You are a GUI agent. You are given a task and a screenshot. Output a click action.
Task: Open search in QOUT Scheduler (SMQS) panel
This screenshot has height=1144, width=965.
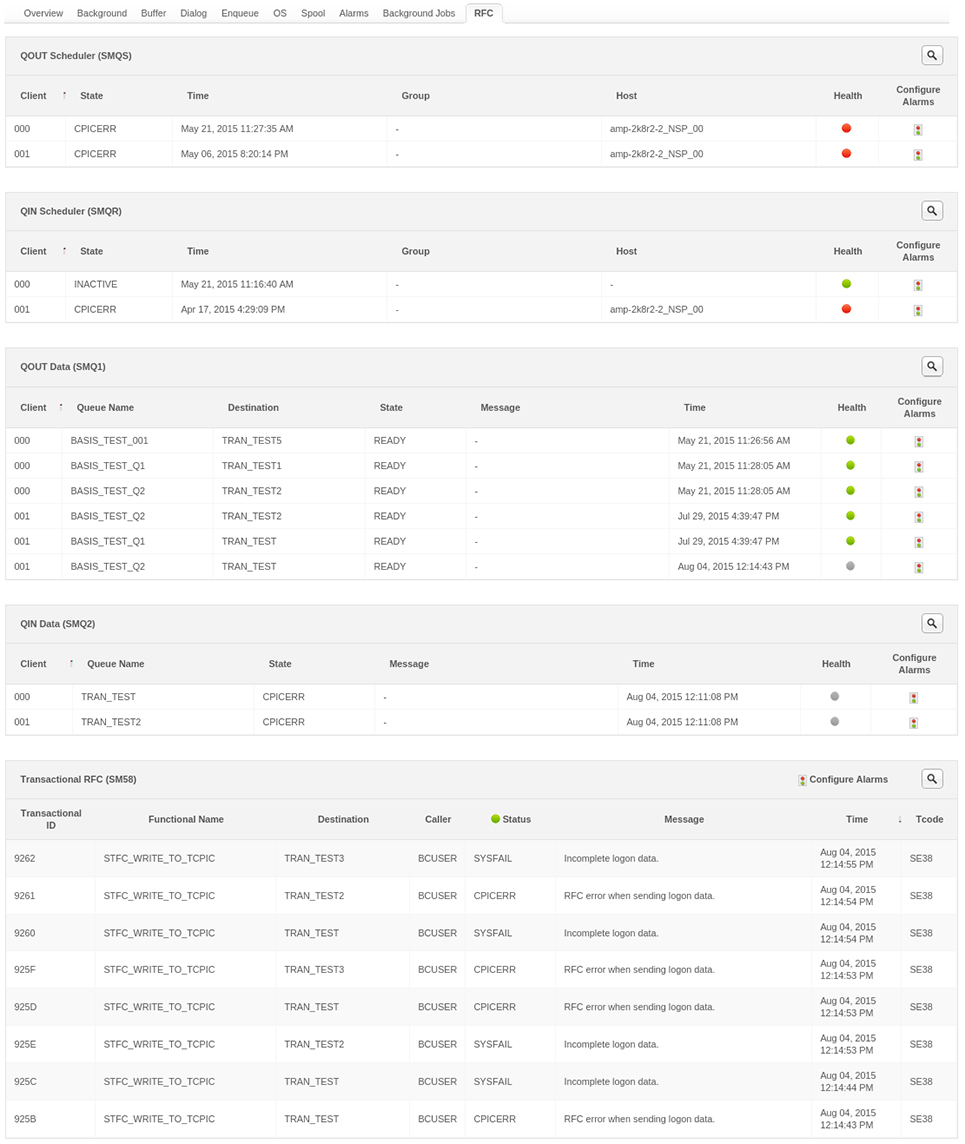[931, 55]
